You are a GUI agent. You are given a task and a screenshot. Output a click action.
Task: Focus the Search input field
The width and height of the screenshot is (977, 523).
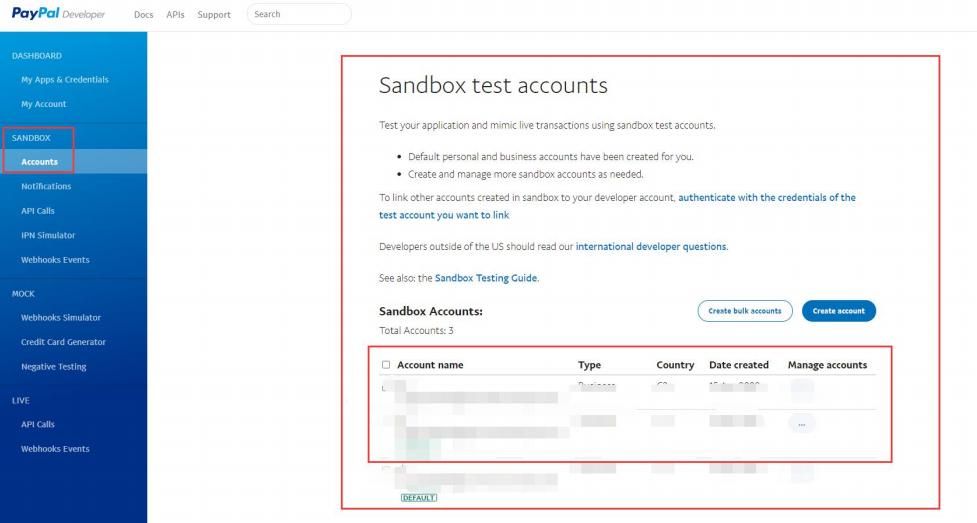(x=299, y=14)
